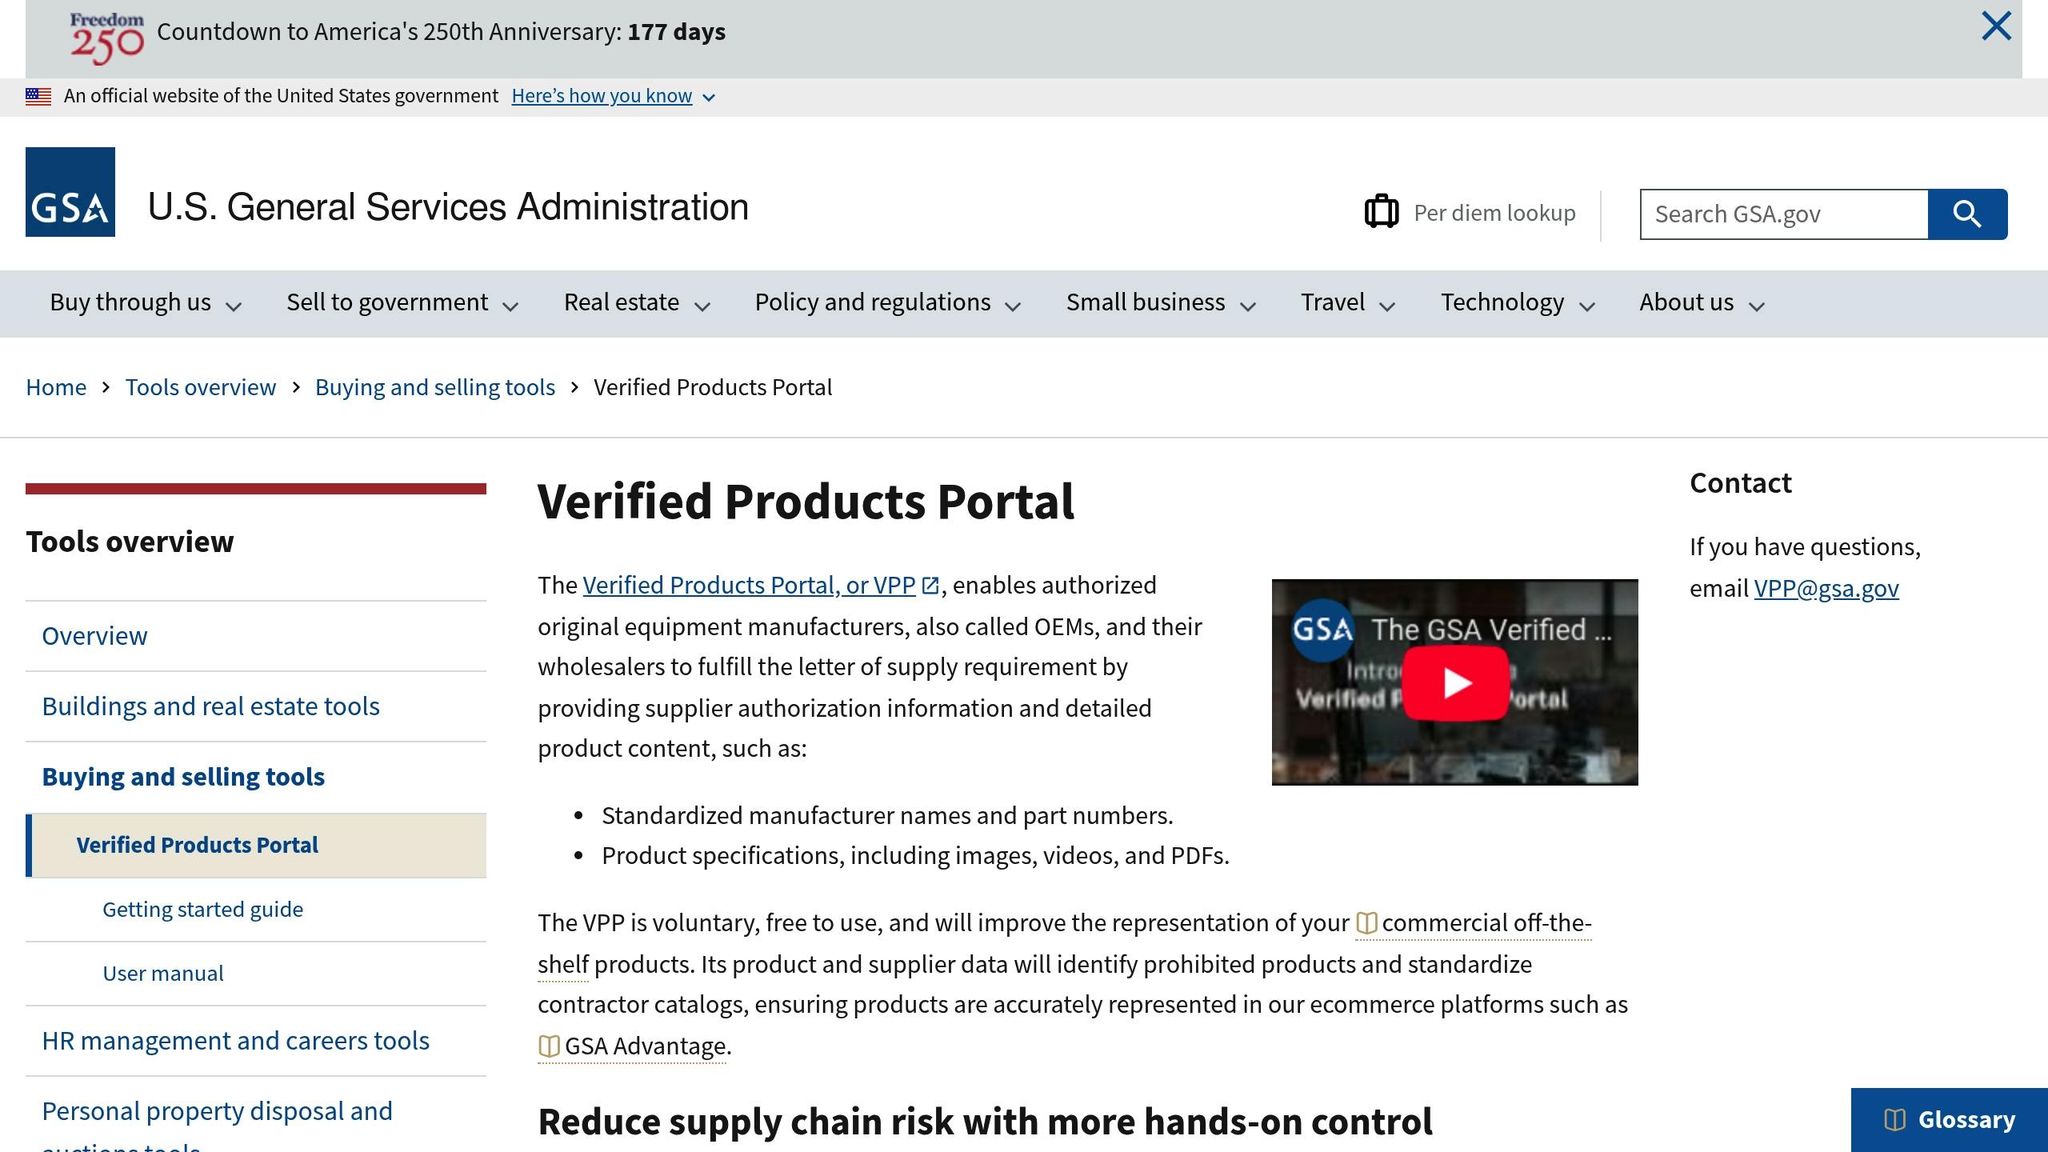Play the GSA Verified Products Portal video
This screenshot has height=1152, width=2048.
point(1455,683)
